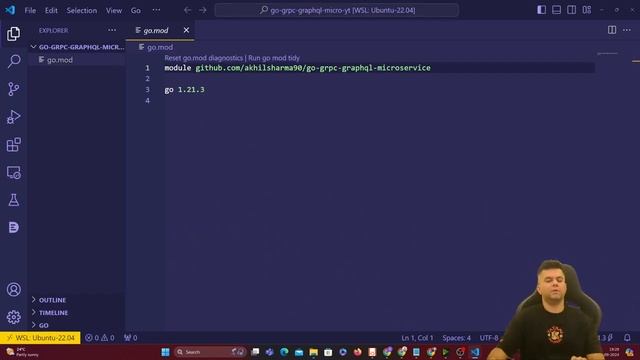Go back navigation arrow
This screenshot has height=360, width=640.
click(187, 10)
